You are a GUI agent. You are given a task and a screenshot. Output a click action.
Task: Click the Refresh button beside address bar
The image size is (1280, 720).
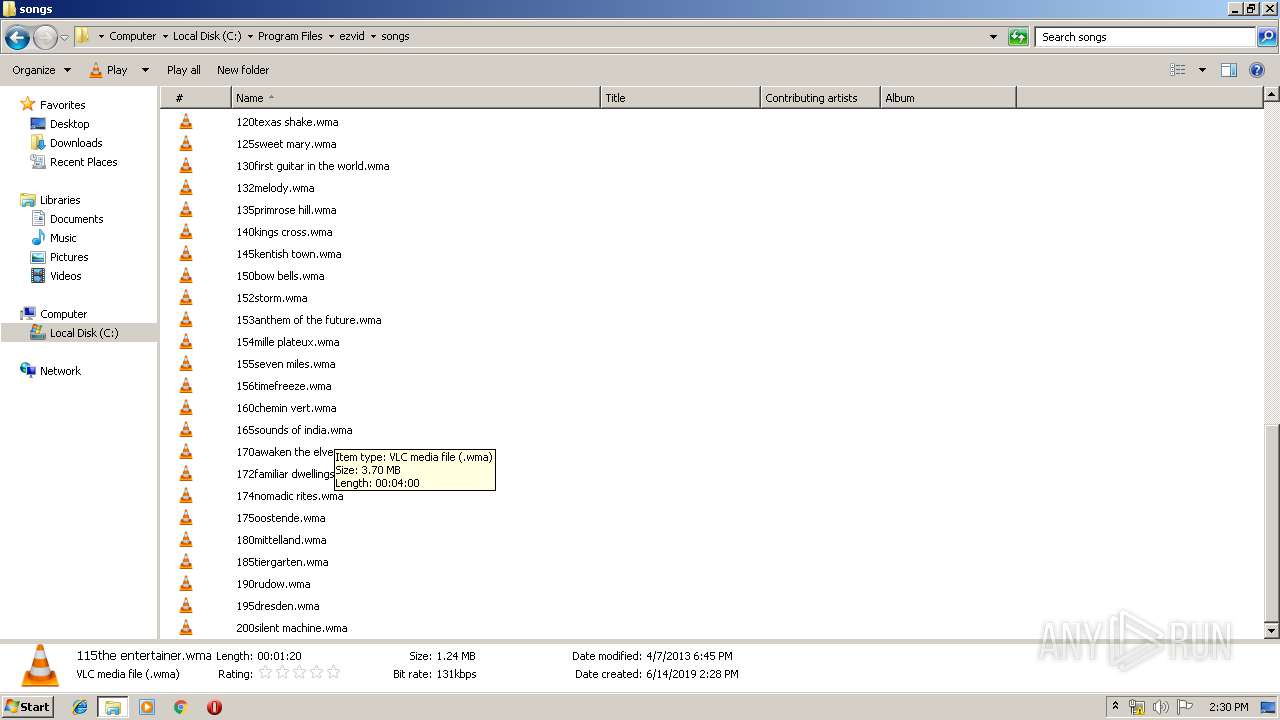(1018, 37)
